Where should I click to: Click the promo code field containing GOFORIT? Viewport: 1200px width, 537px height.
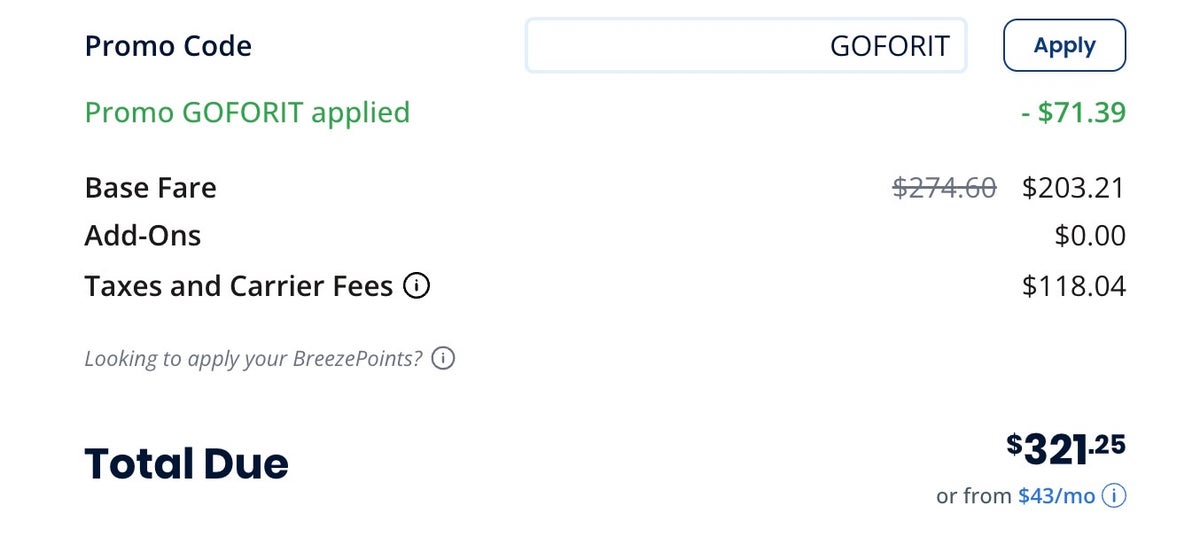pyautogui.click(x=745, y=46)
